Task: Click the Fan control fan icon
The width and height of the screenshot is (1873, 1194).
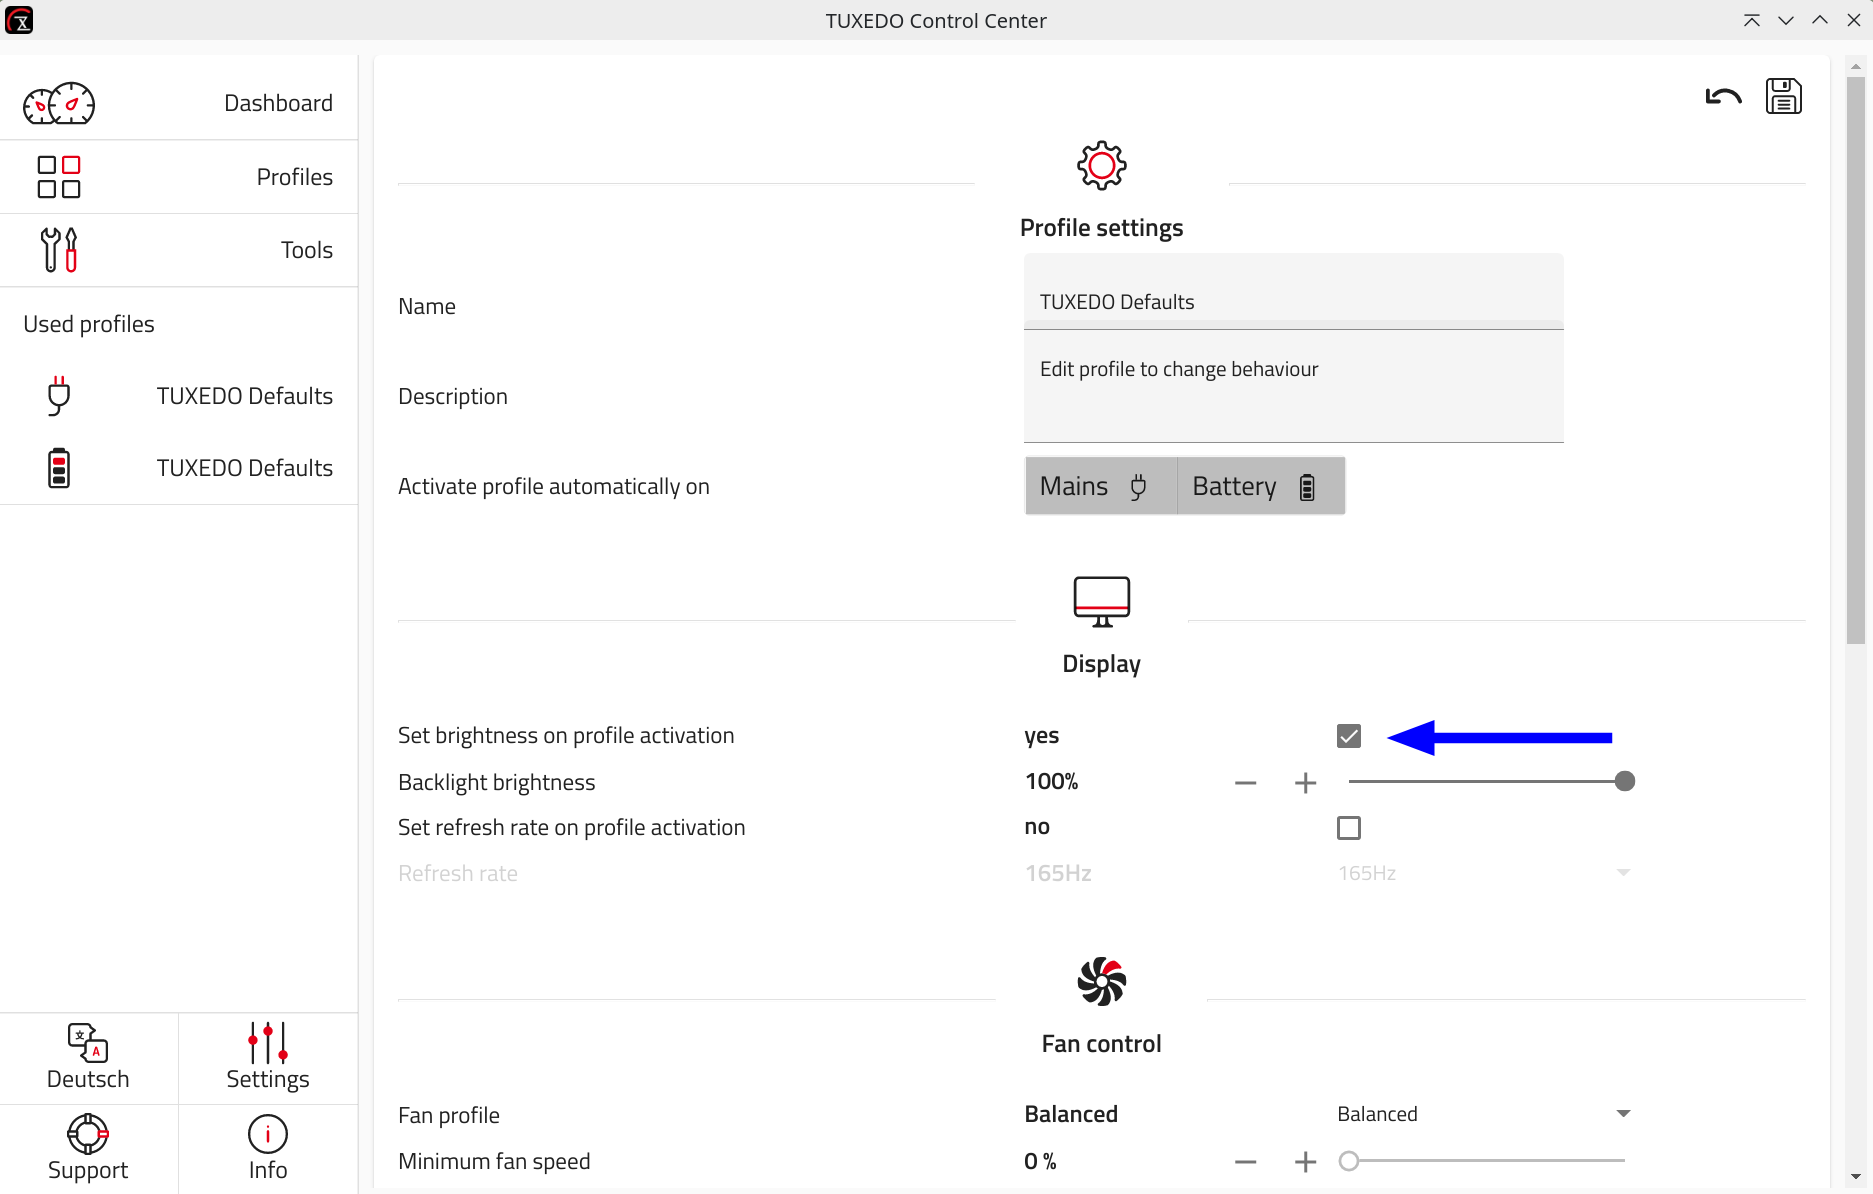Action: 1102,981
